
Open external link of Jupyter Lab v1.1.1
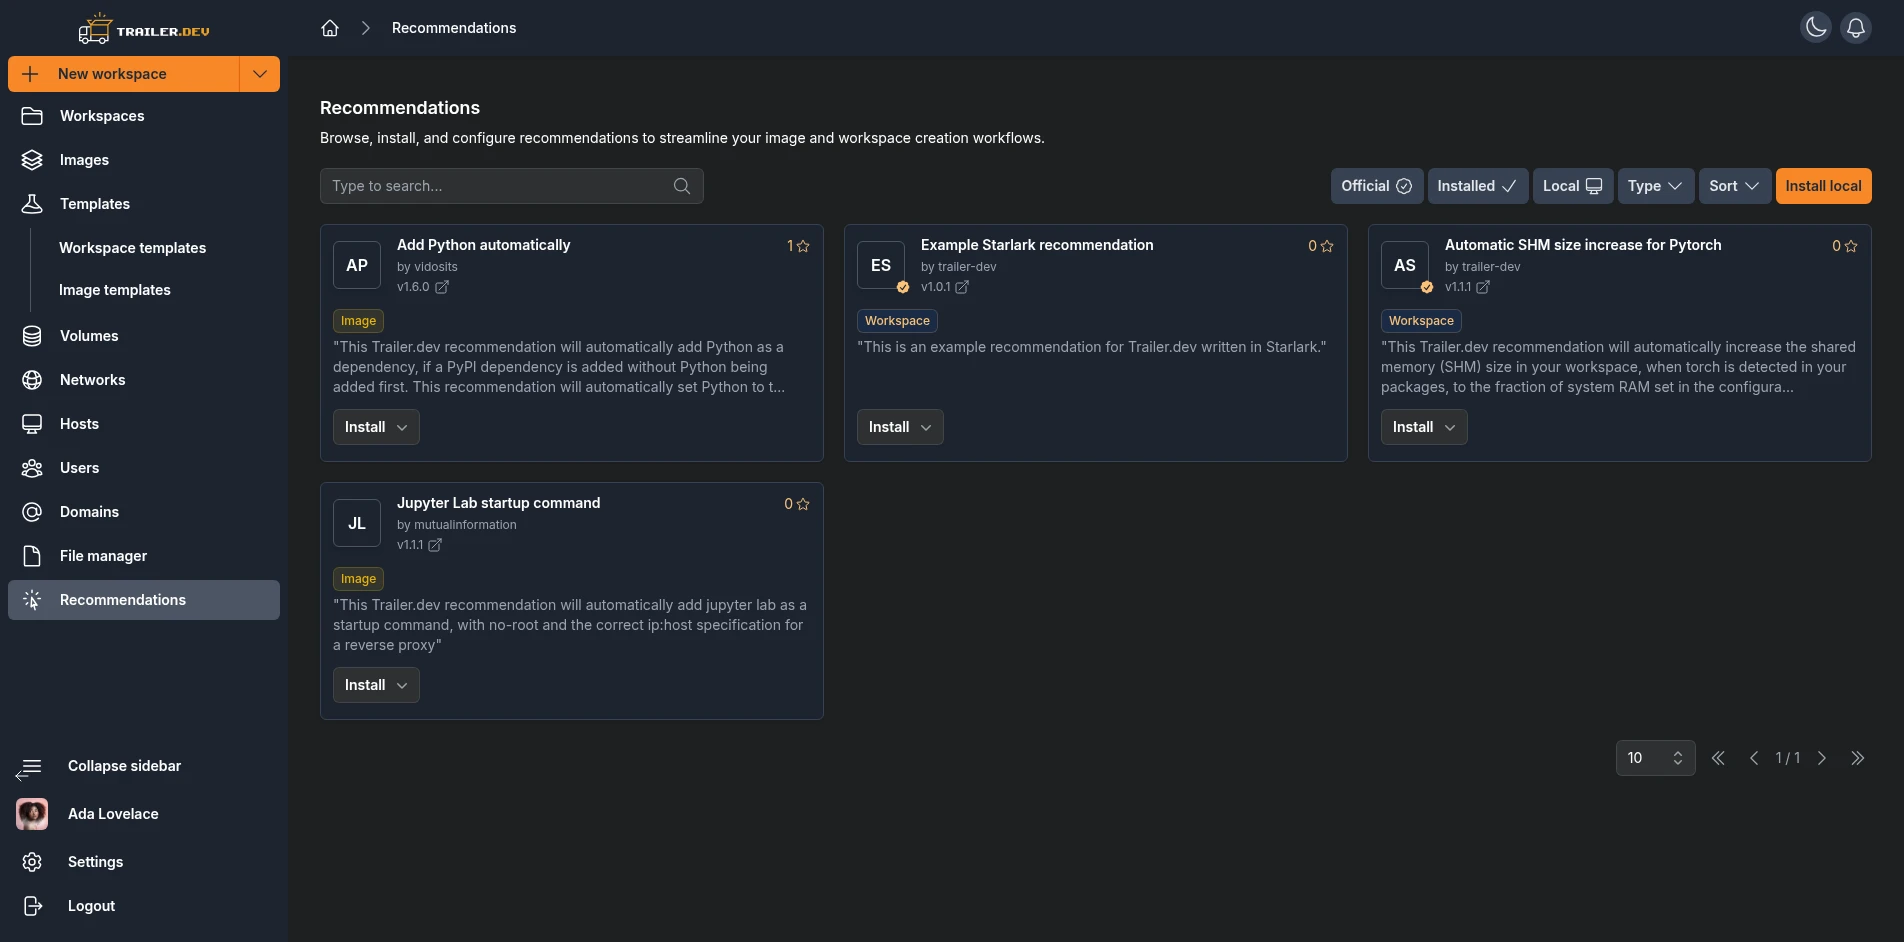(435, 545)
